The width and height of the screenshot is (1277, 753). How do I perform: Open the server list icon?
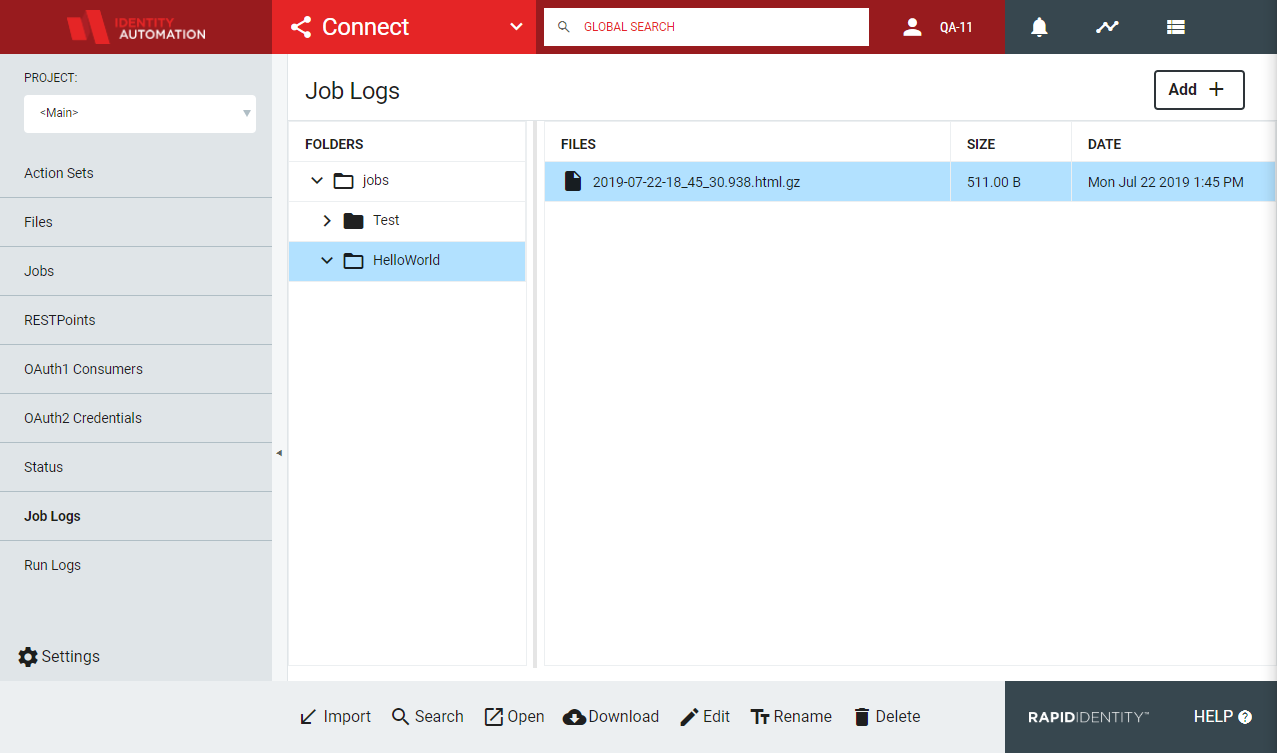[x=1176, y=27]
